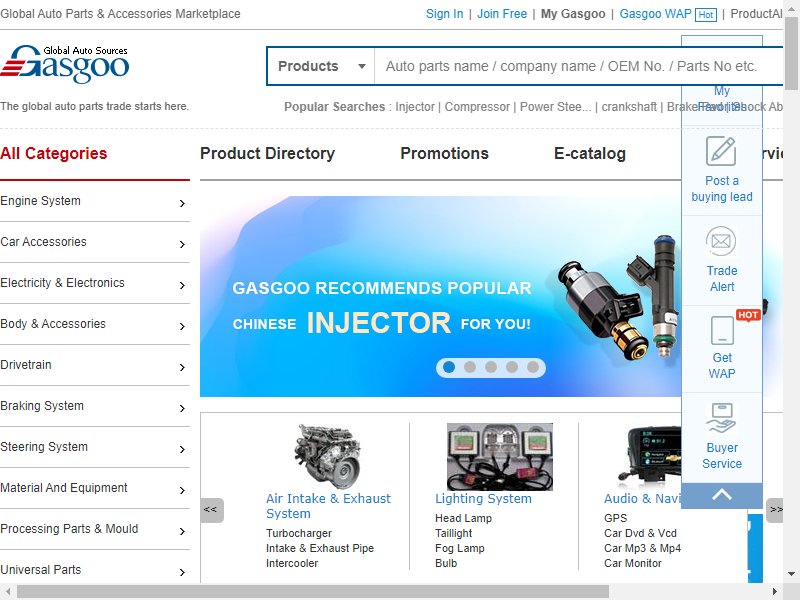Open the Products search type dropdown
Image resolution: width=800 pixels, height=600 pixels.
(321, 66)
